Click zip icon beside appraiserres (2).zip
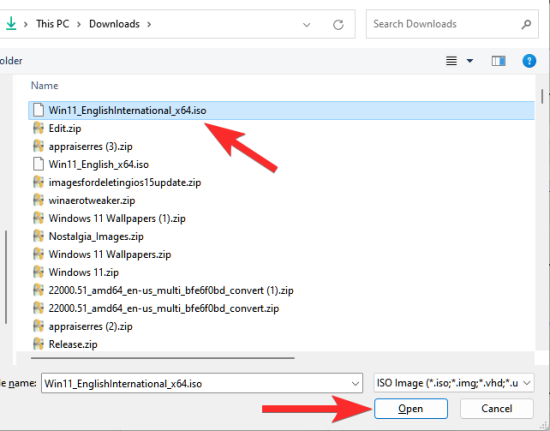This screenshot has width=550, height=431. (x=38, y=326)
